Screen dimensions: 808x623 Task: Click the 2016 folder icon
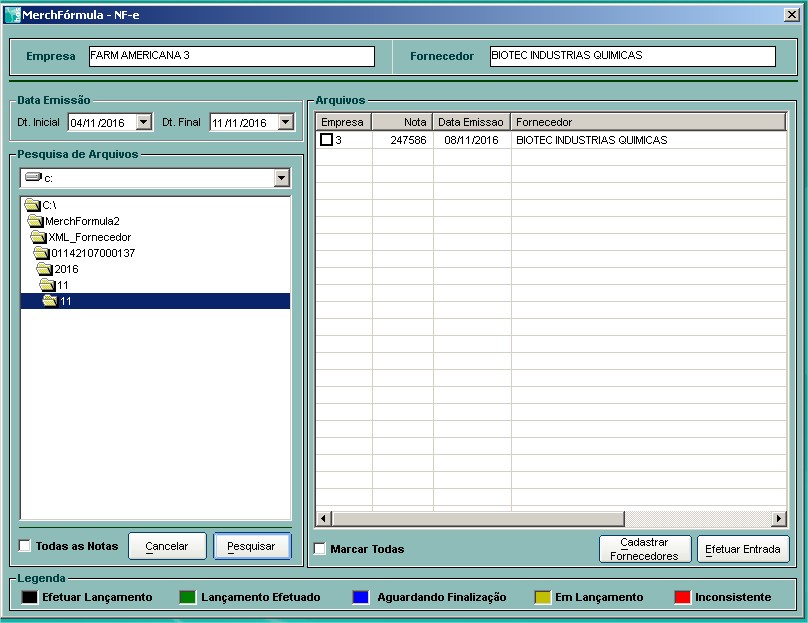click(45, 269)
